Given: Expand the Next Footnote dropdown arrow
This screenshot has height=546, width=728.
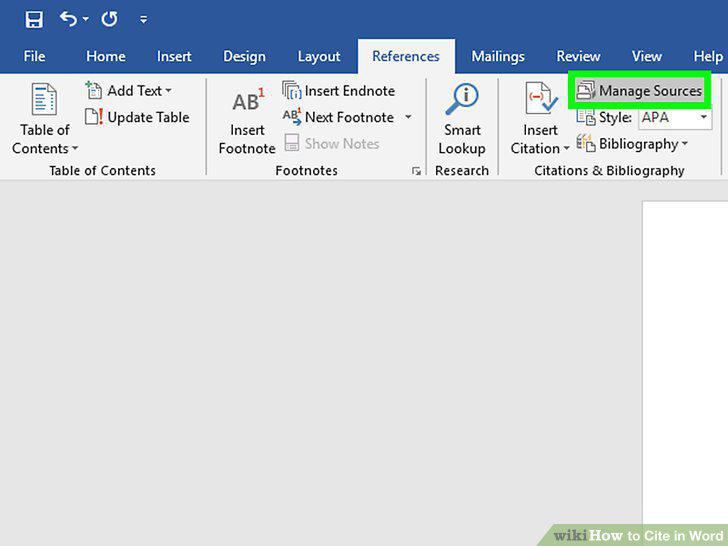Looking at the screenshot, I should point(408,117).
